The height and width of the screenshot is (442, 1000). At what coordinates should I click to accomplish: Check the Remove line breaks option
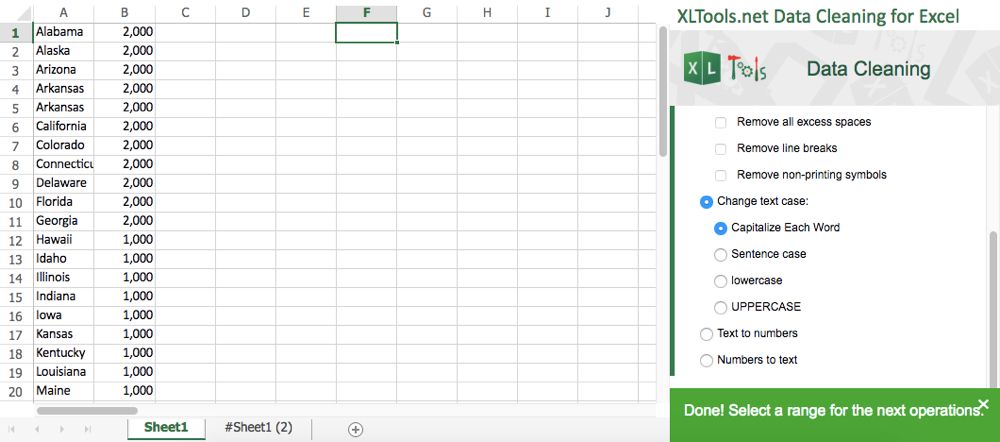(x=720, y=149)
